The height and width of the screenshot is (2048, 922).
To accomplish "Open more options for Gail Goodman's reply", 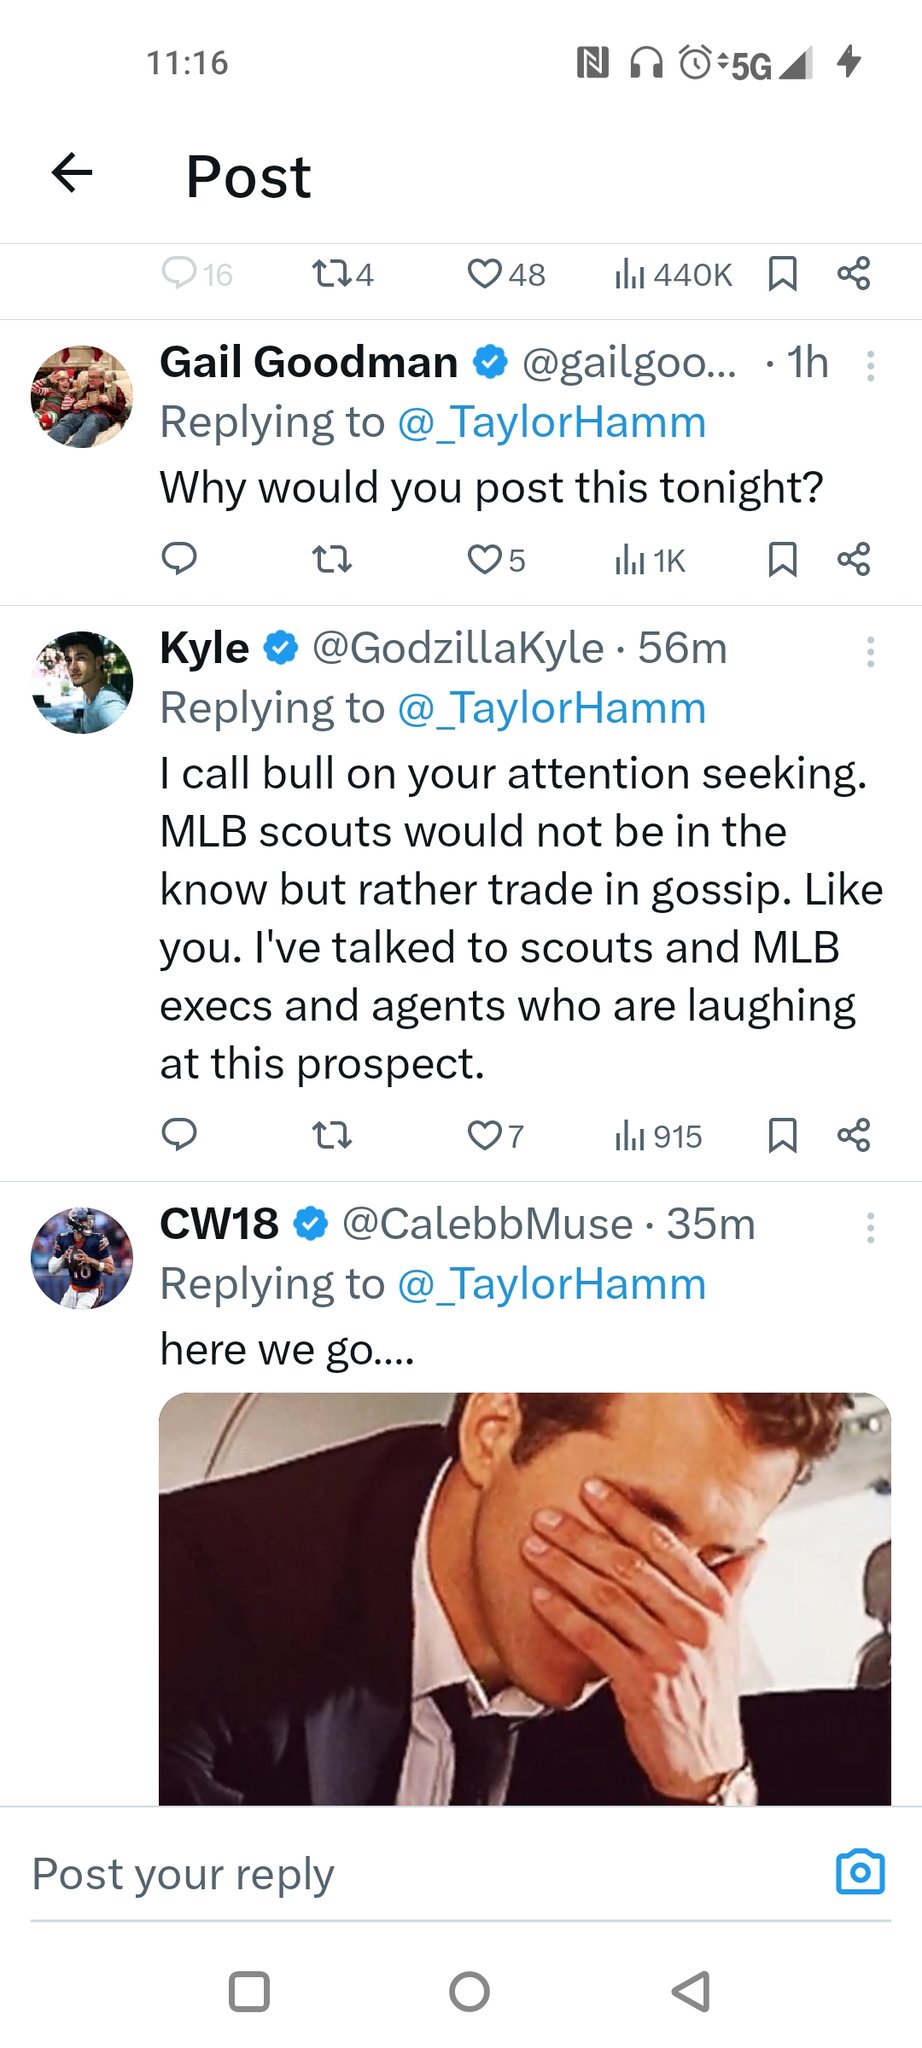I will [871, 366].
